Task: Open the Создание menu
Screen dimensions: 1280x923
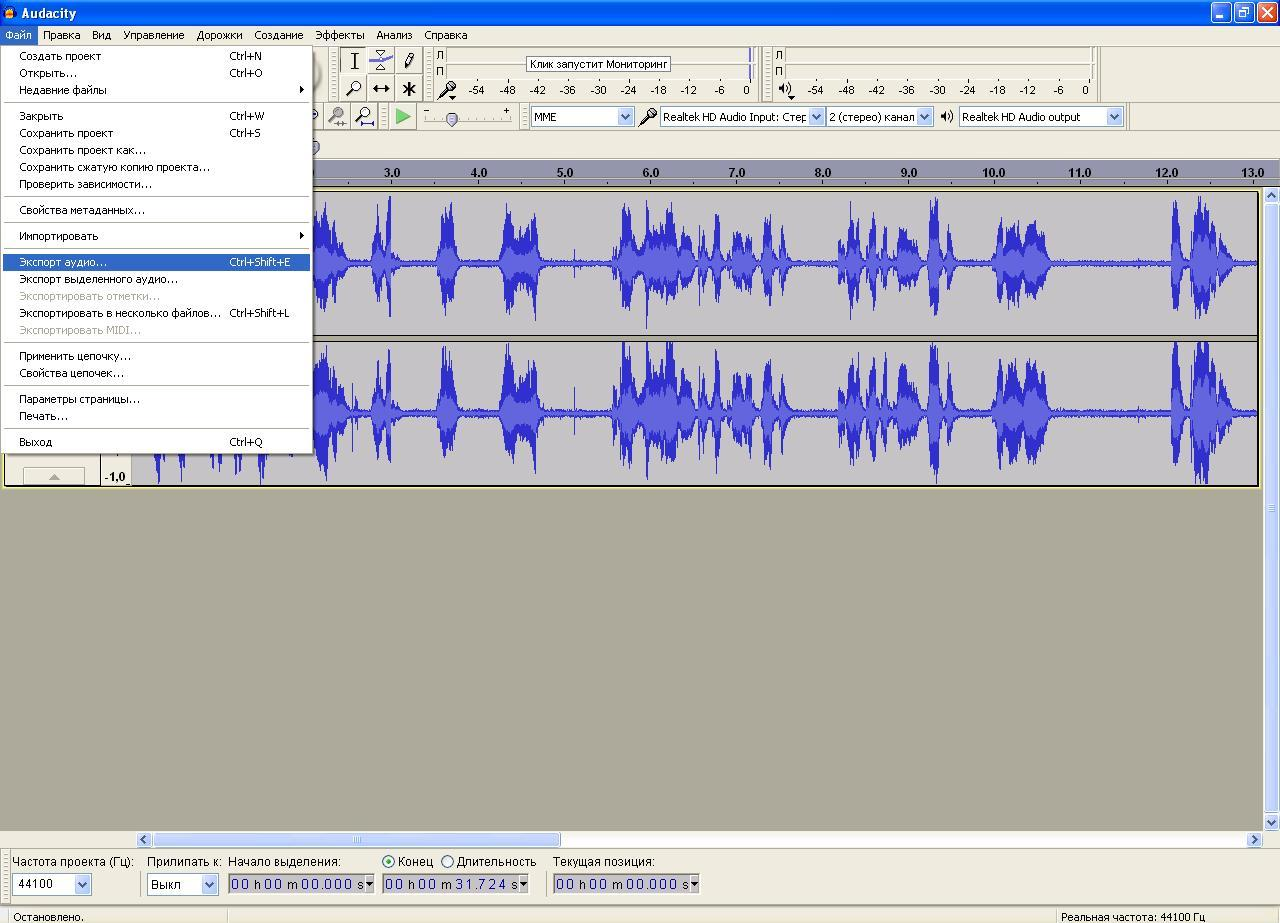Action: tap(279, 35)
